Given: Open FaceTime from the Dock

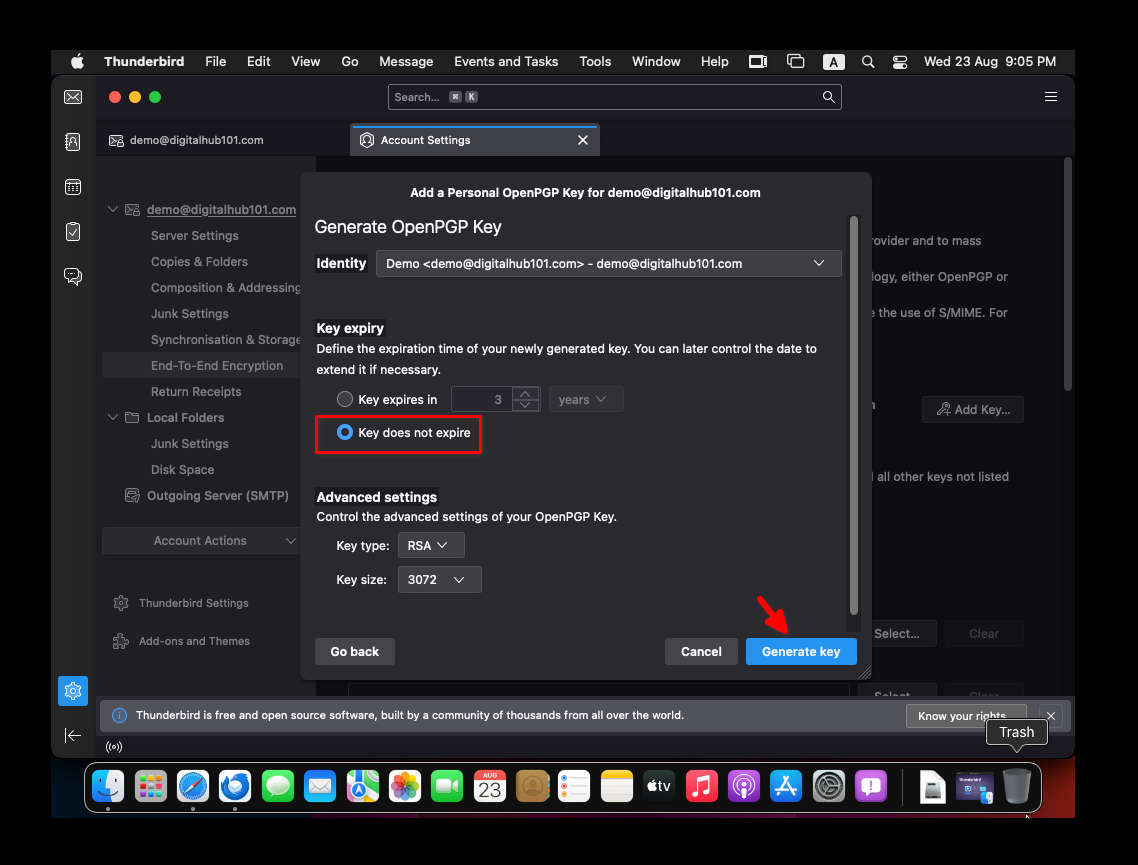Looking at the screenshot, I should pos(447,786).
